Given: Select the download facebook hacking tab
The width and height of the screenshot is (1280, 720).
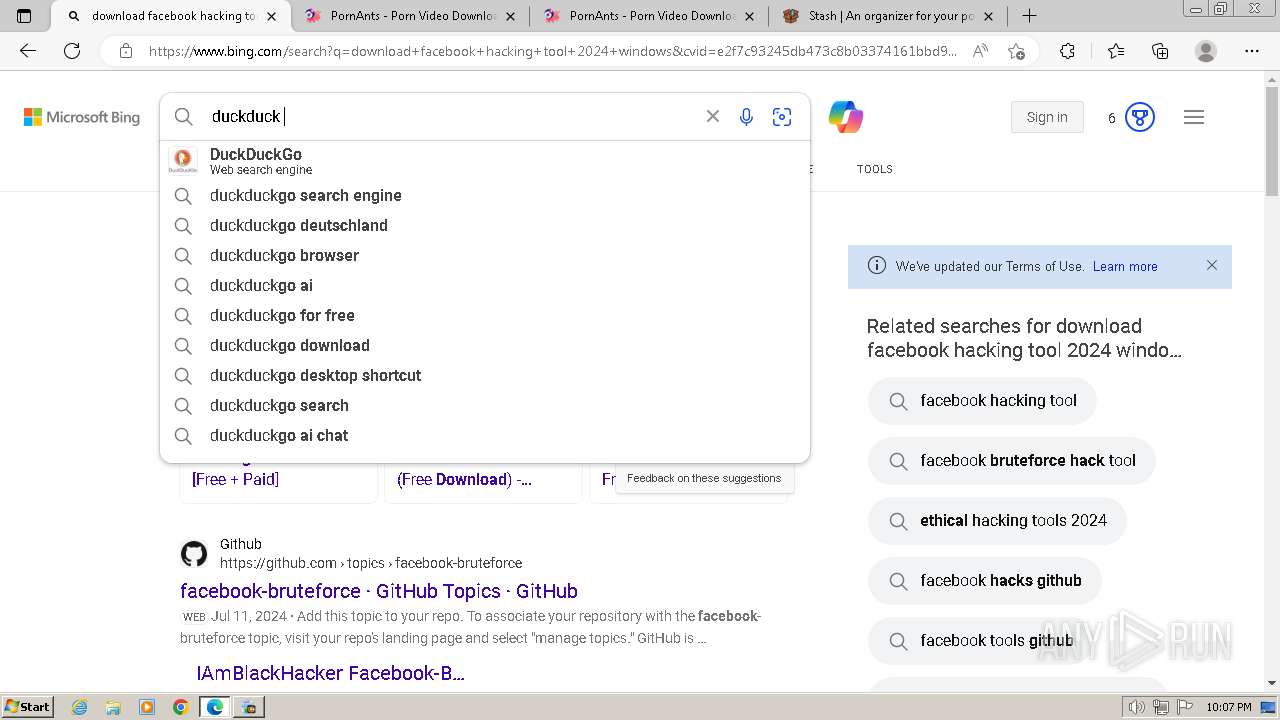Looking at the screenshot, I should (x=170, y=16).
